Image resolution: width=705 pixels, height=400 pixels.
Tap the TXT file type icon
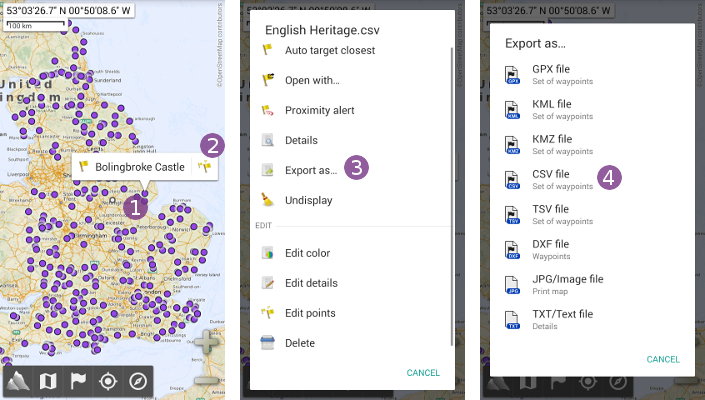(512, 320)
